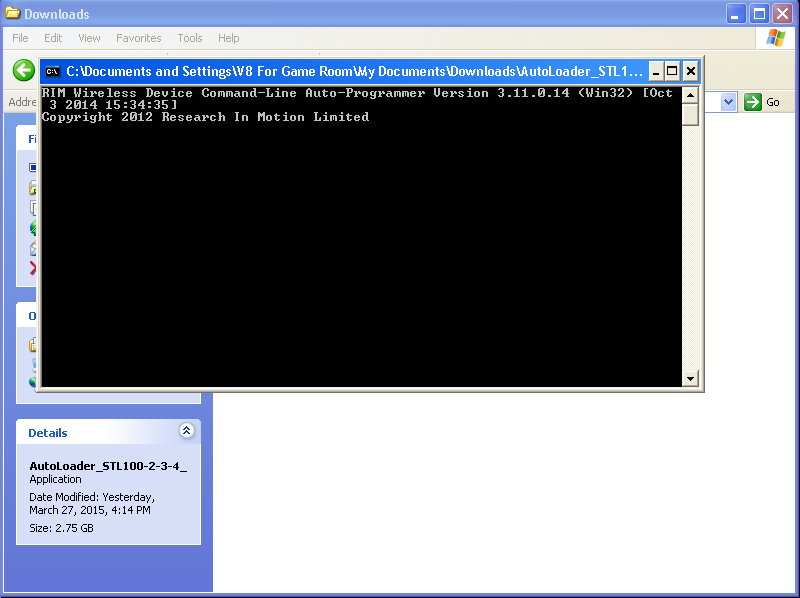Open the Help menu
Image resolution: width=800 pixels, height=598 pixels.
tap(228, 38)
